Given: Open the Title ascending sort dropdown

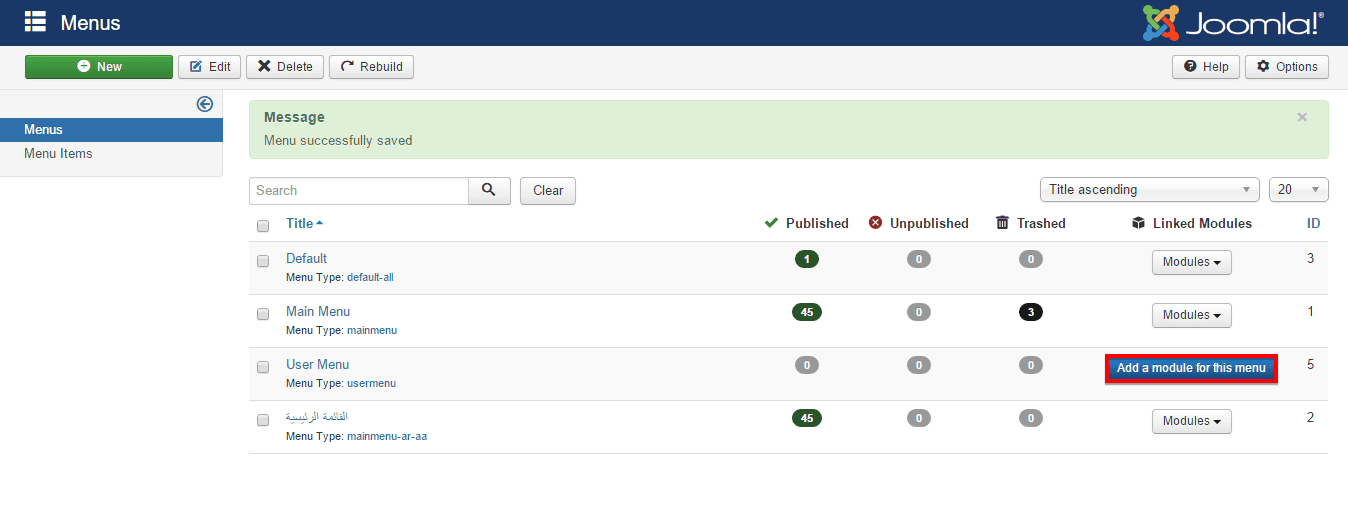Looking at the screenshot, I should pos(1149,190).
